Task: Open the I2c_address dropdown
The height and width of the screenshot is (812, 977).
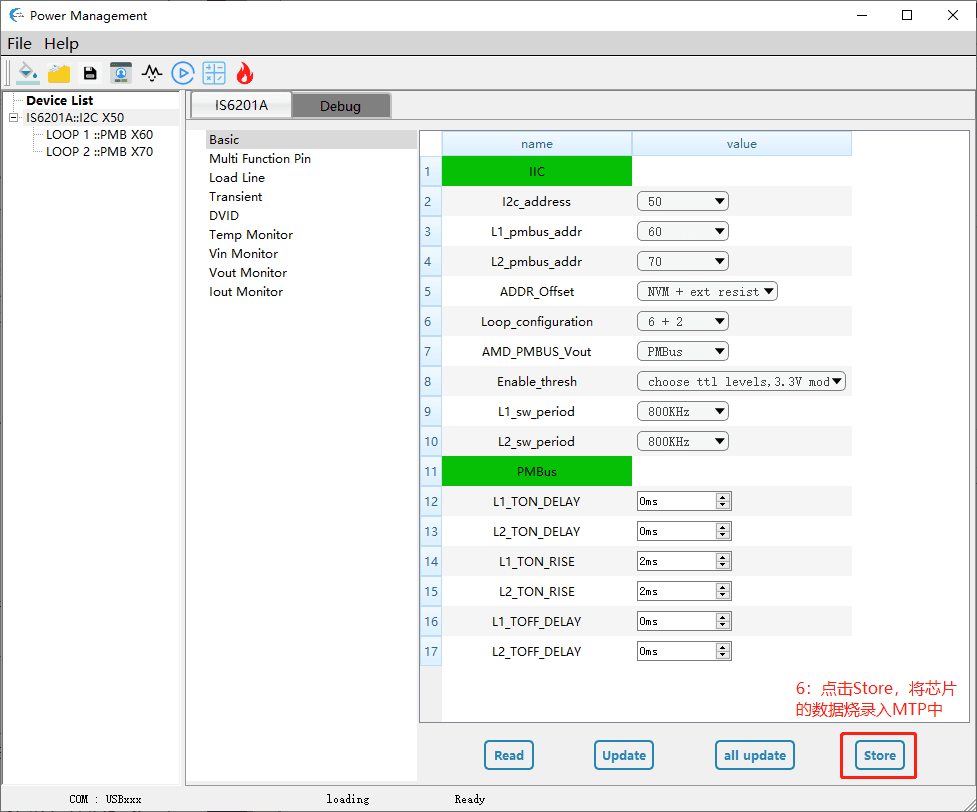Action: [682, 202]
